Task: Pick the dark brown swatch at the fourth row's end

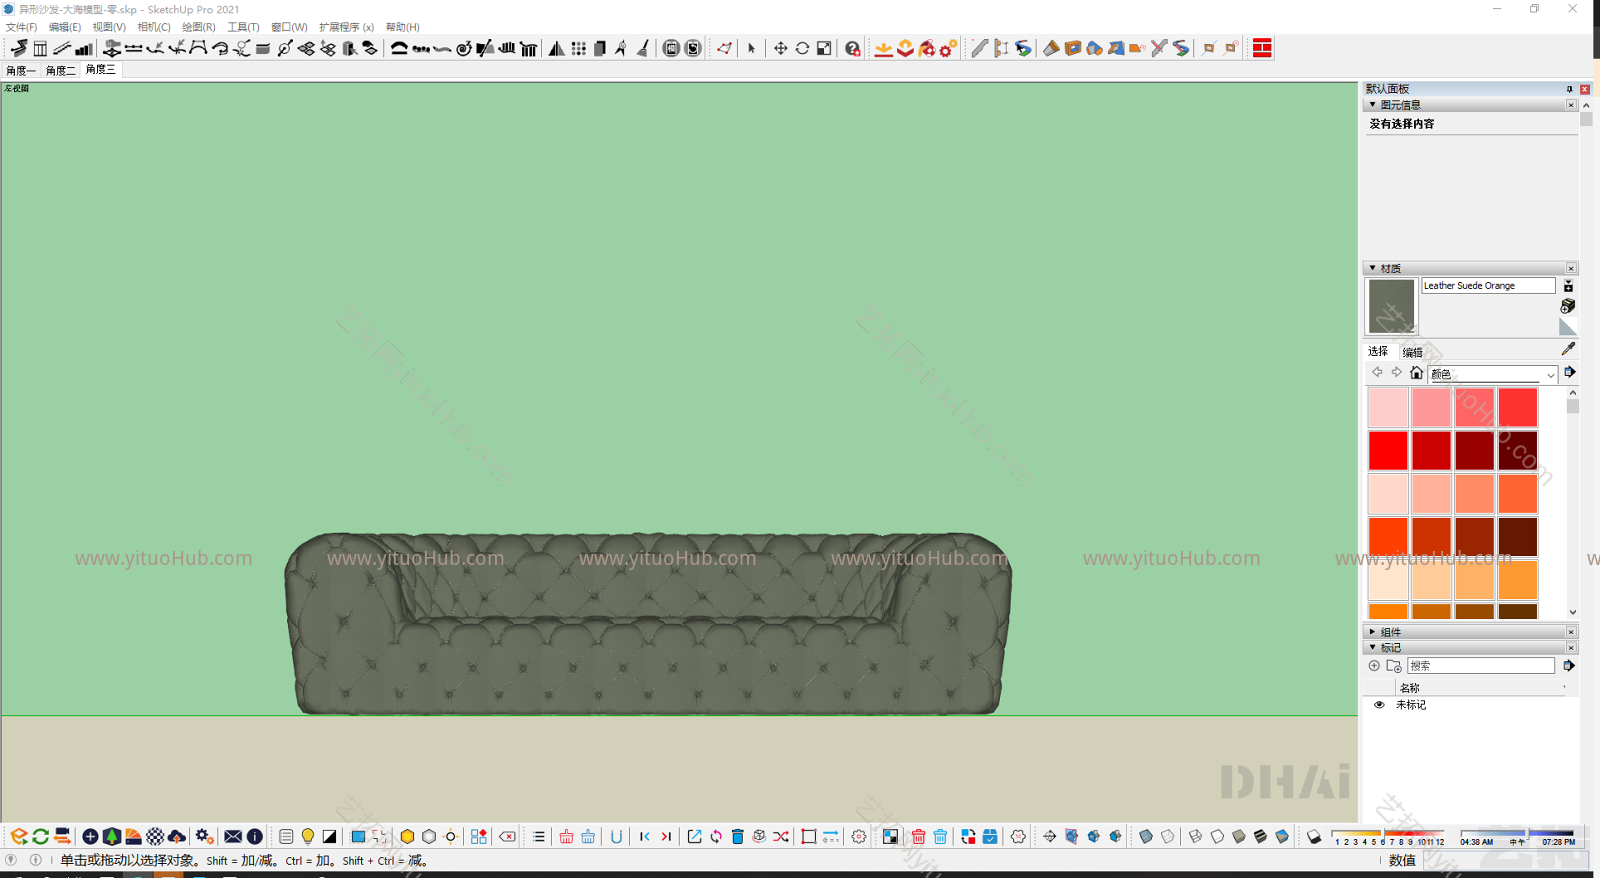Action: tap(1518, 536)
